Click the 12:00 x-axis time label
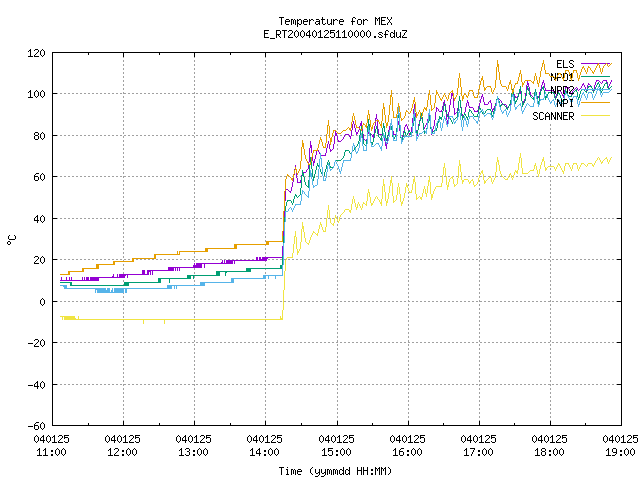 click(x=122, y=452)
